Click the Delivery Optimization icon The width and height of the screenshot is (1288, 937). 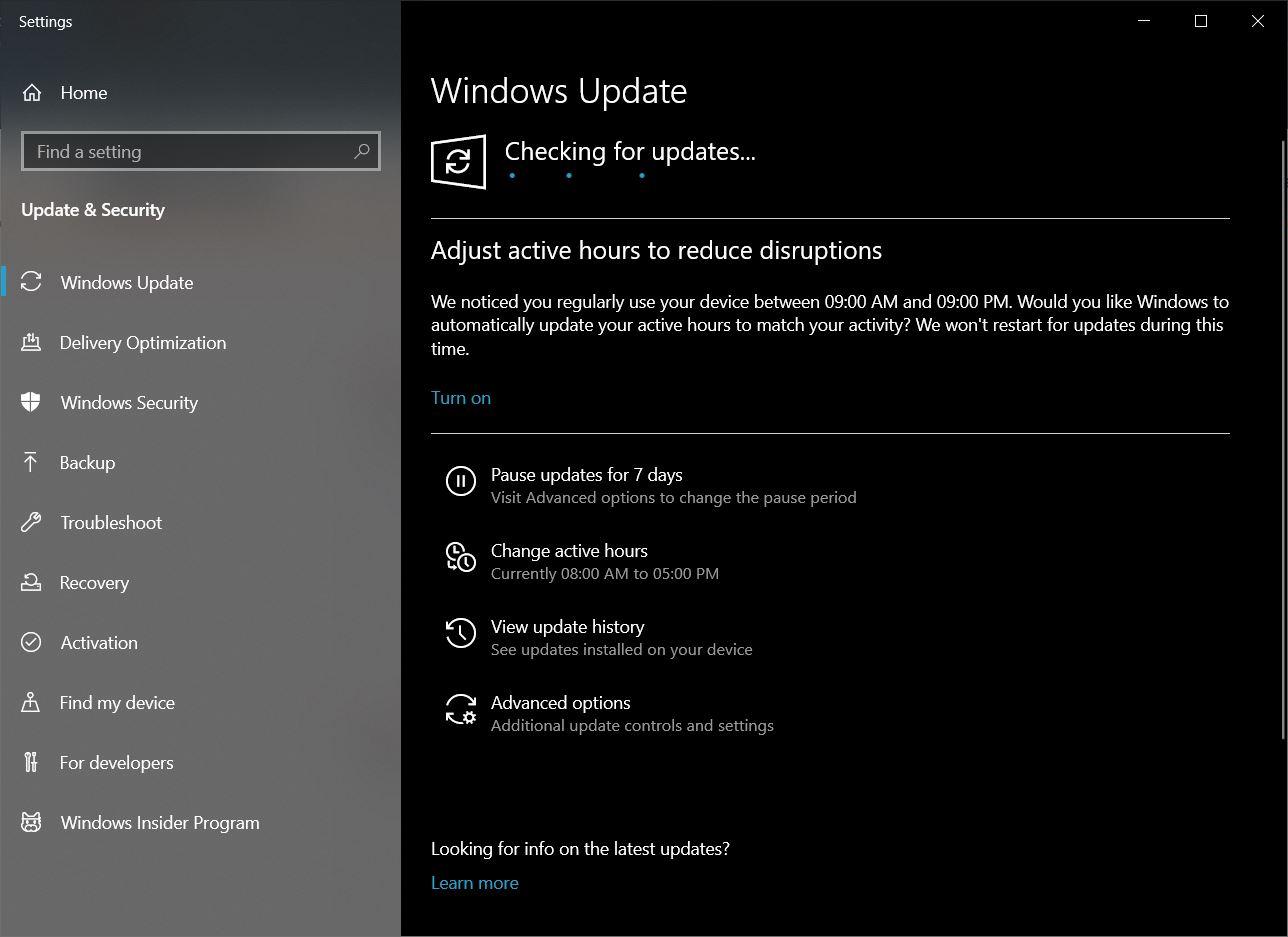31,342
